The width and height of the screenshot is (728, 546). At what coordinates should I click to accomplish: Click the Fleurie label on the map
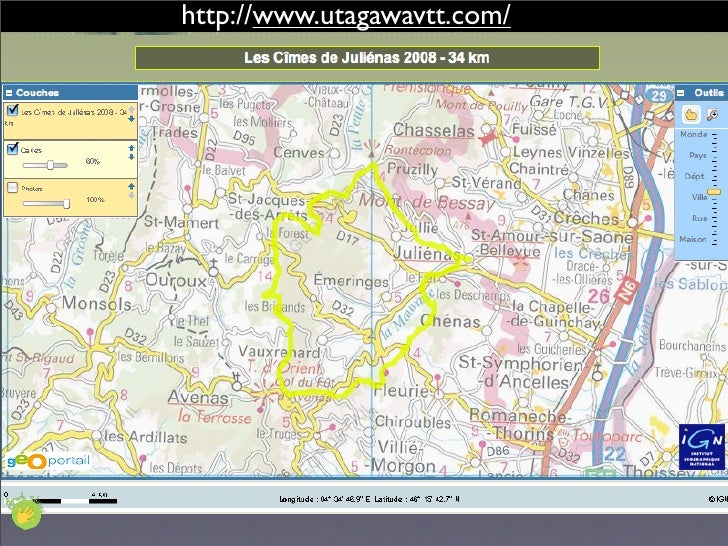[x=402, y=391]
